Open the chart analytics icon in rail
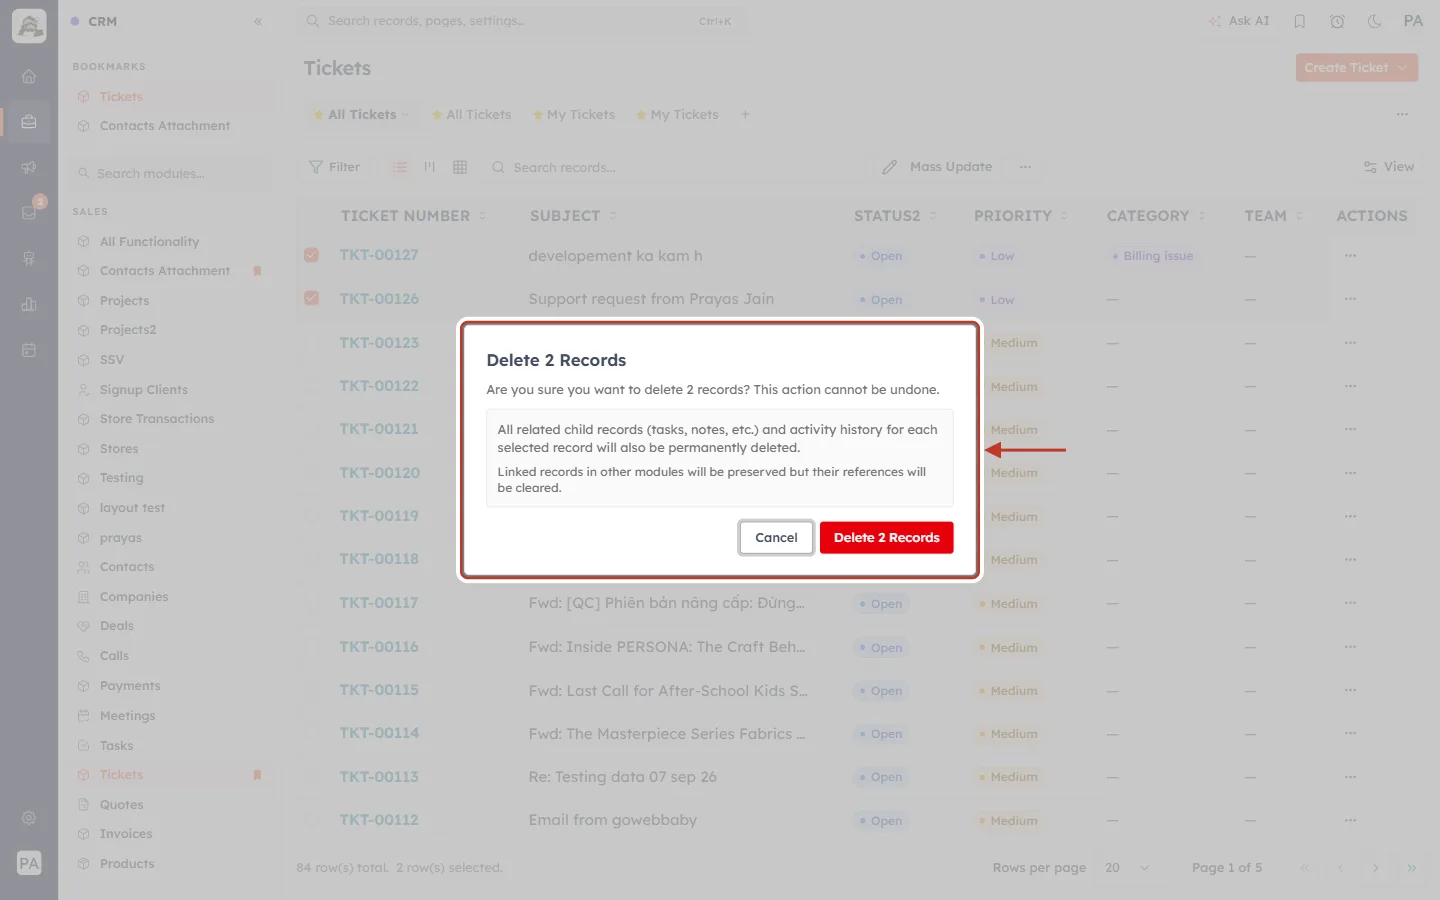Viewport: 1440px width, 900px height. 29,304
